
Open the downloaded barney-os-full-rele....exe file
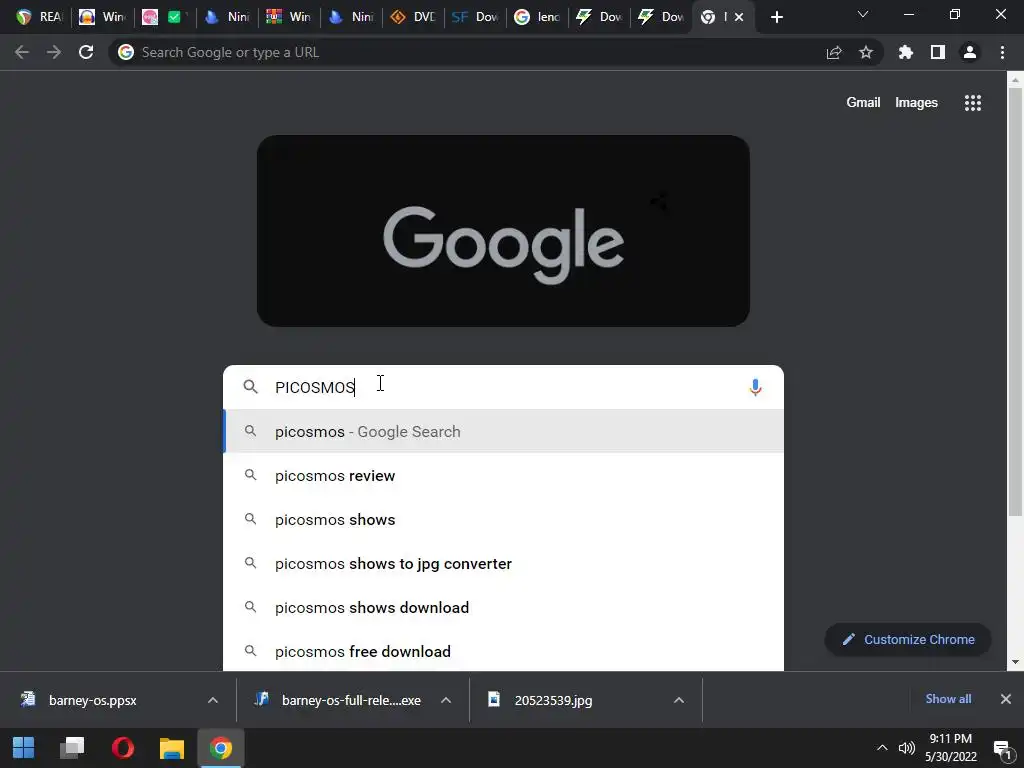(351, 700)
